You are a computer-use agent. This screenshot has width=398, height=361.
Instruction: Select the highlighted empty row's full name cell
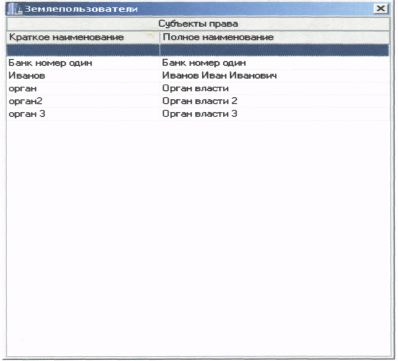coord(275,50)
